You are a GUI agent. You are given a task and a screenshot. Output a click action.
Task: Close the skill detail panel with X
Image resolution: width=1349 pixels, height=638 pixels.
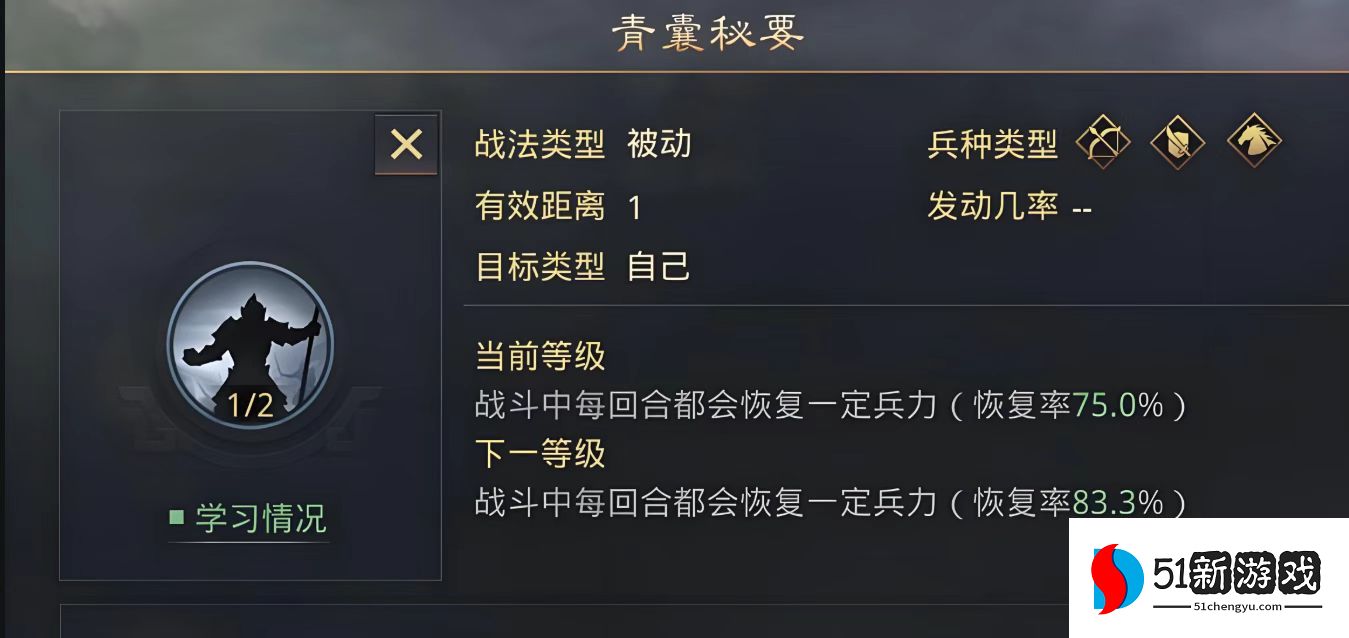click(x=406, y=144)
